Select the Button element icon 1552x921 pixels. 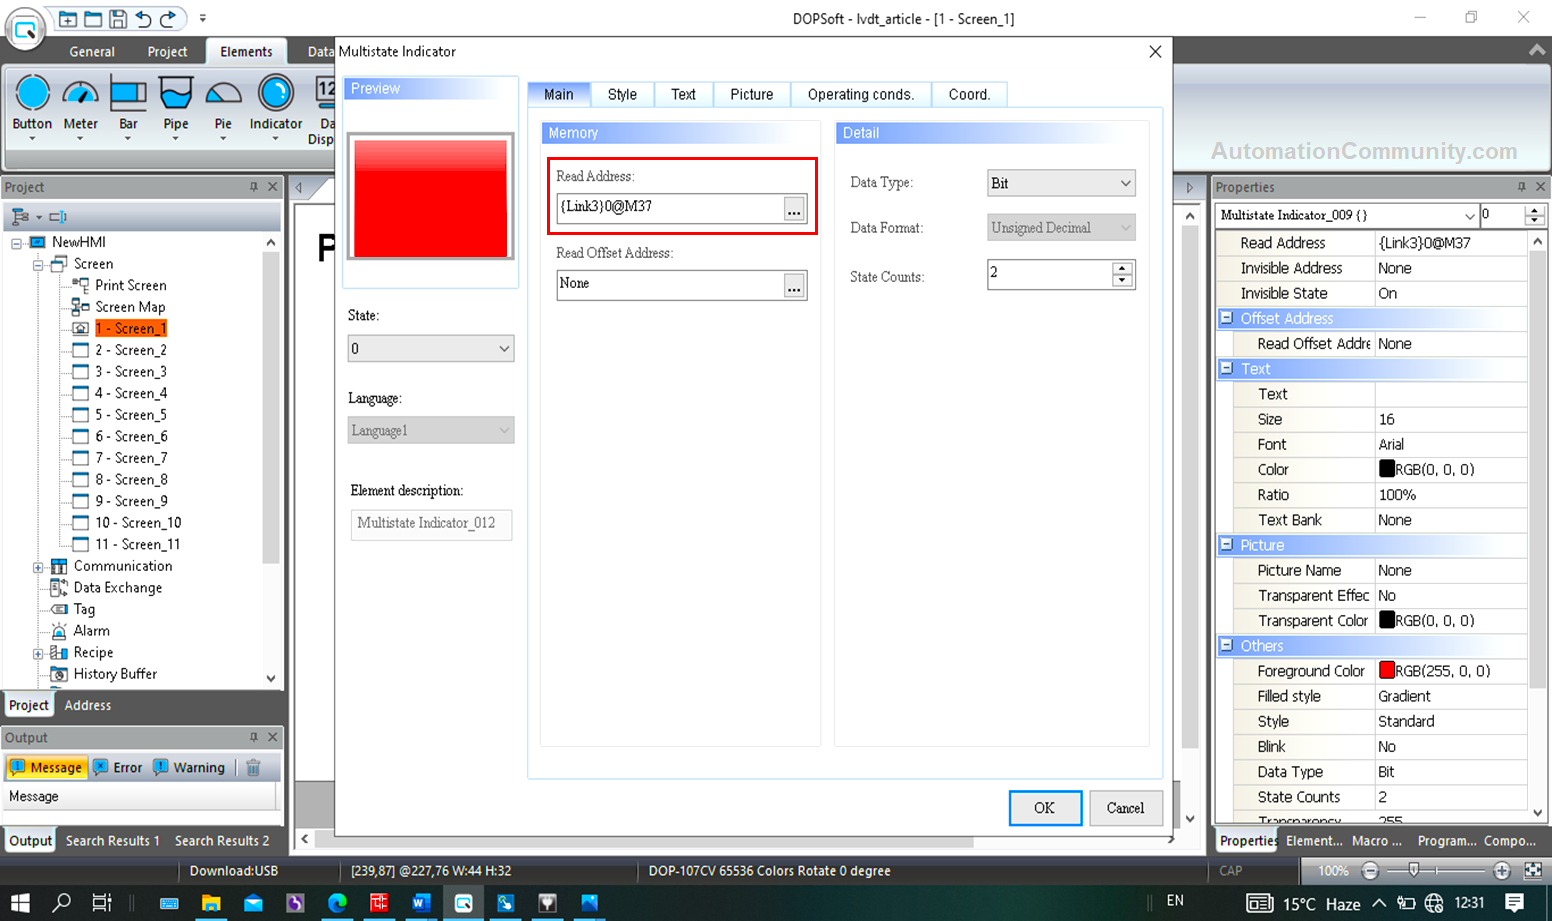(x=32, y=95)
